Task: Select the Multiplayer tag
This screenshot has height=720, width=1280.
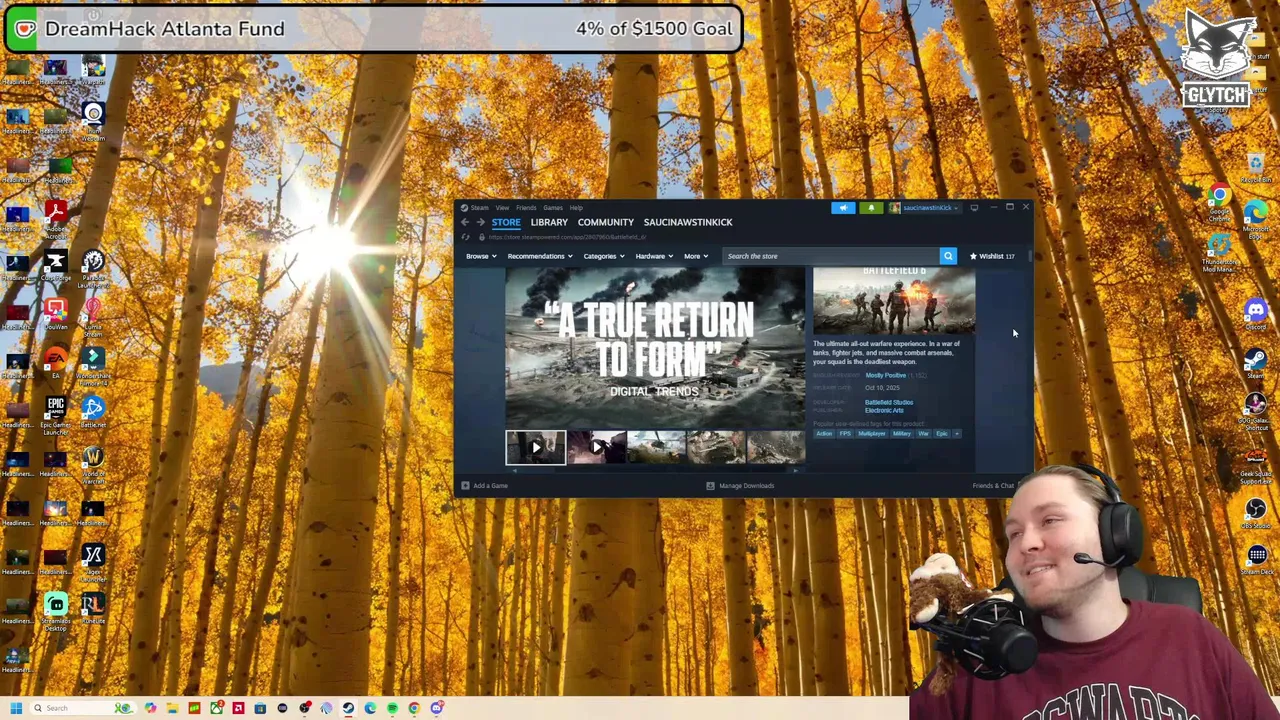Action: [872, 434]
